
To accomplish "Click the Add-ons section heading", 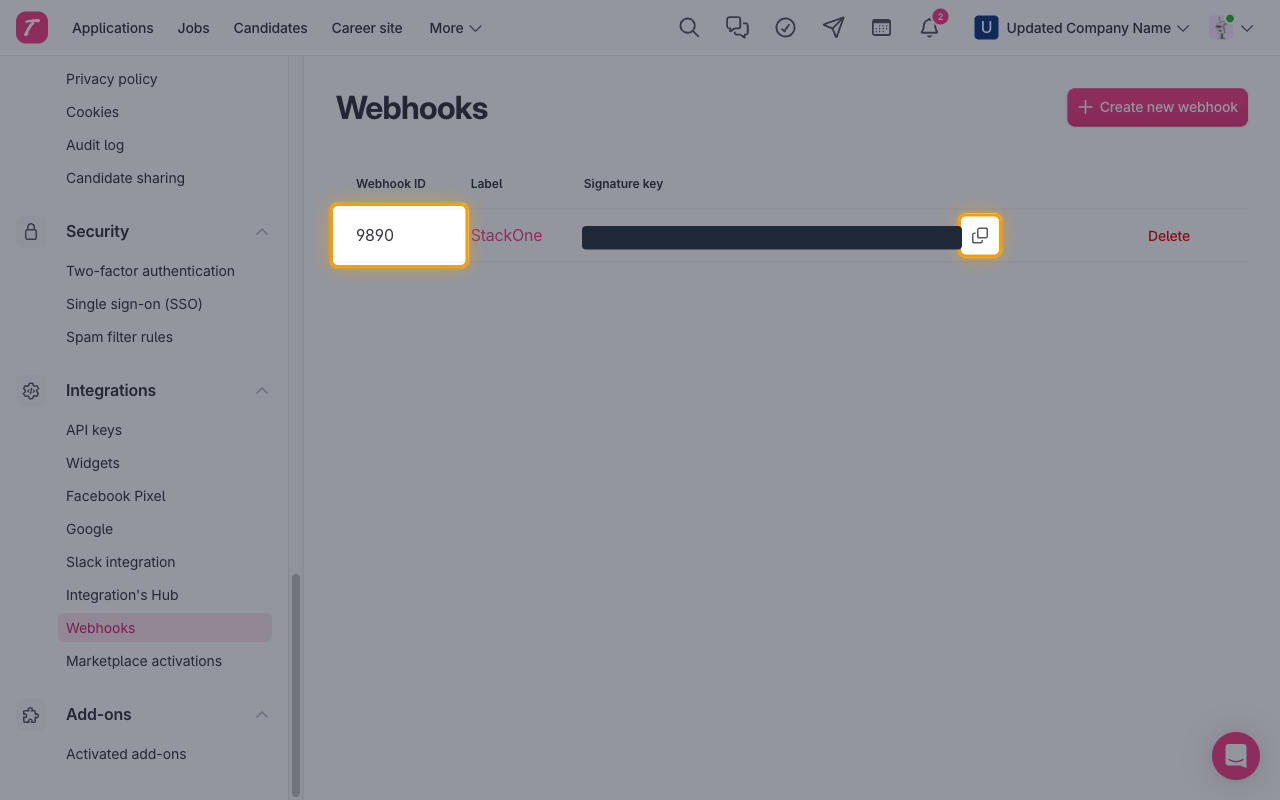I will click(x=99, y=715).
